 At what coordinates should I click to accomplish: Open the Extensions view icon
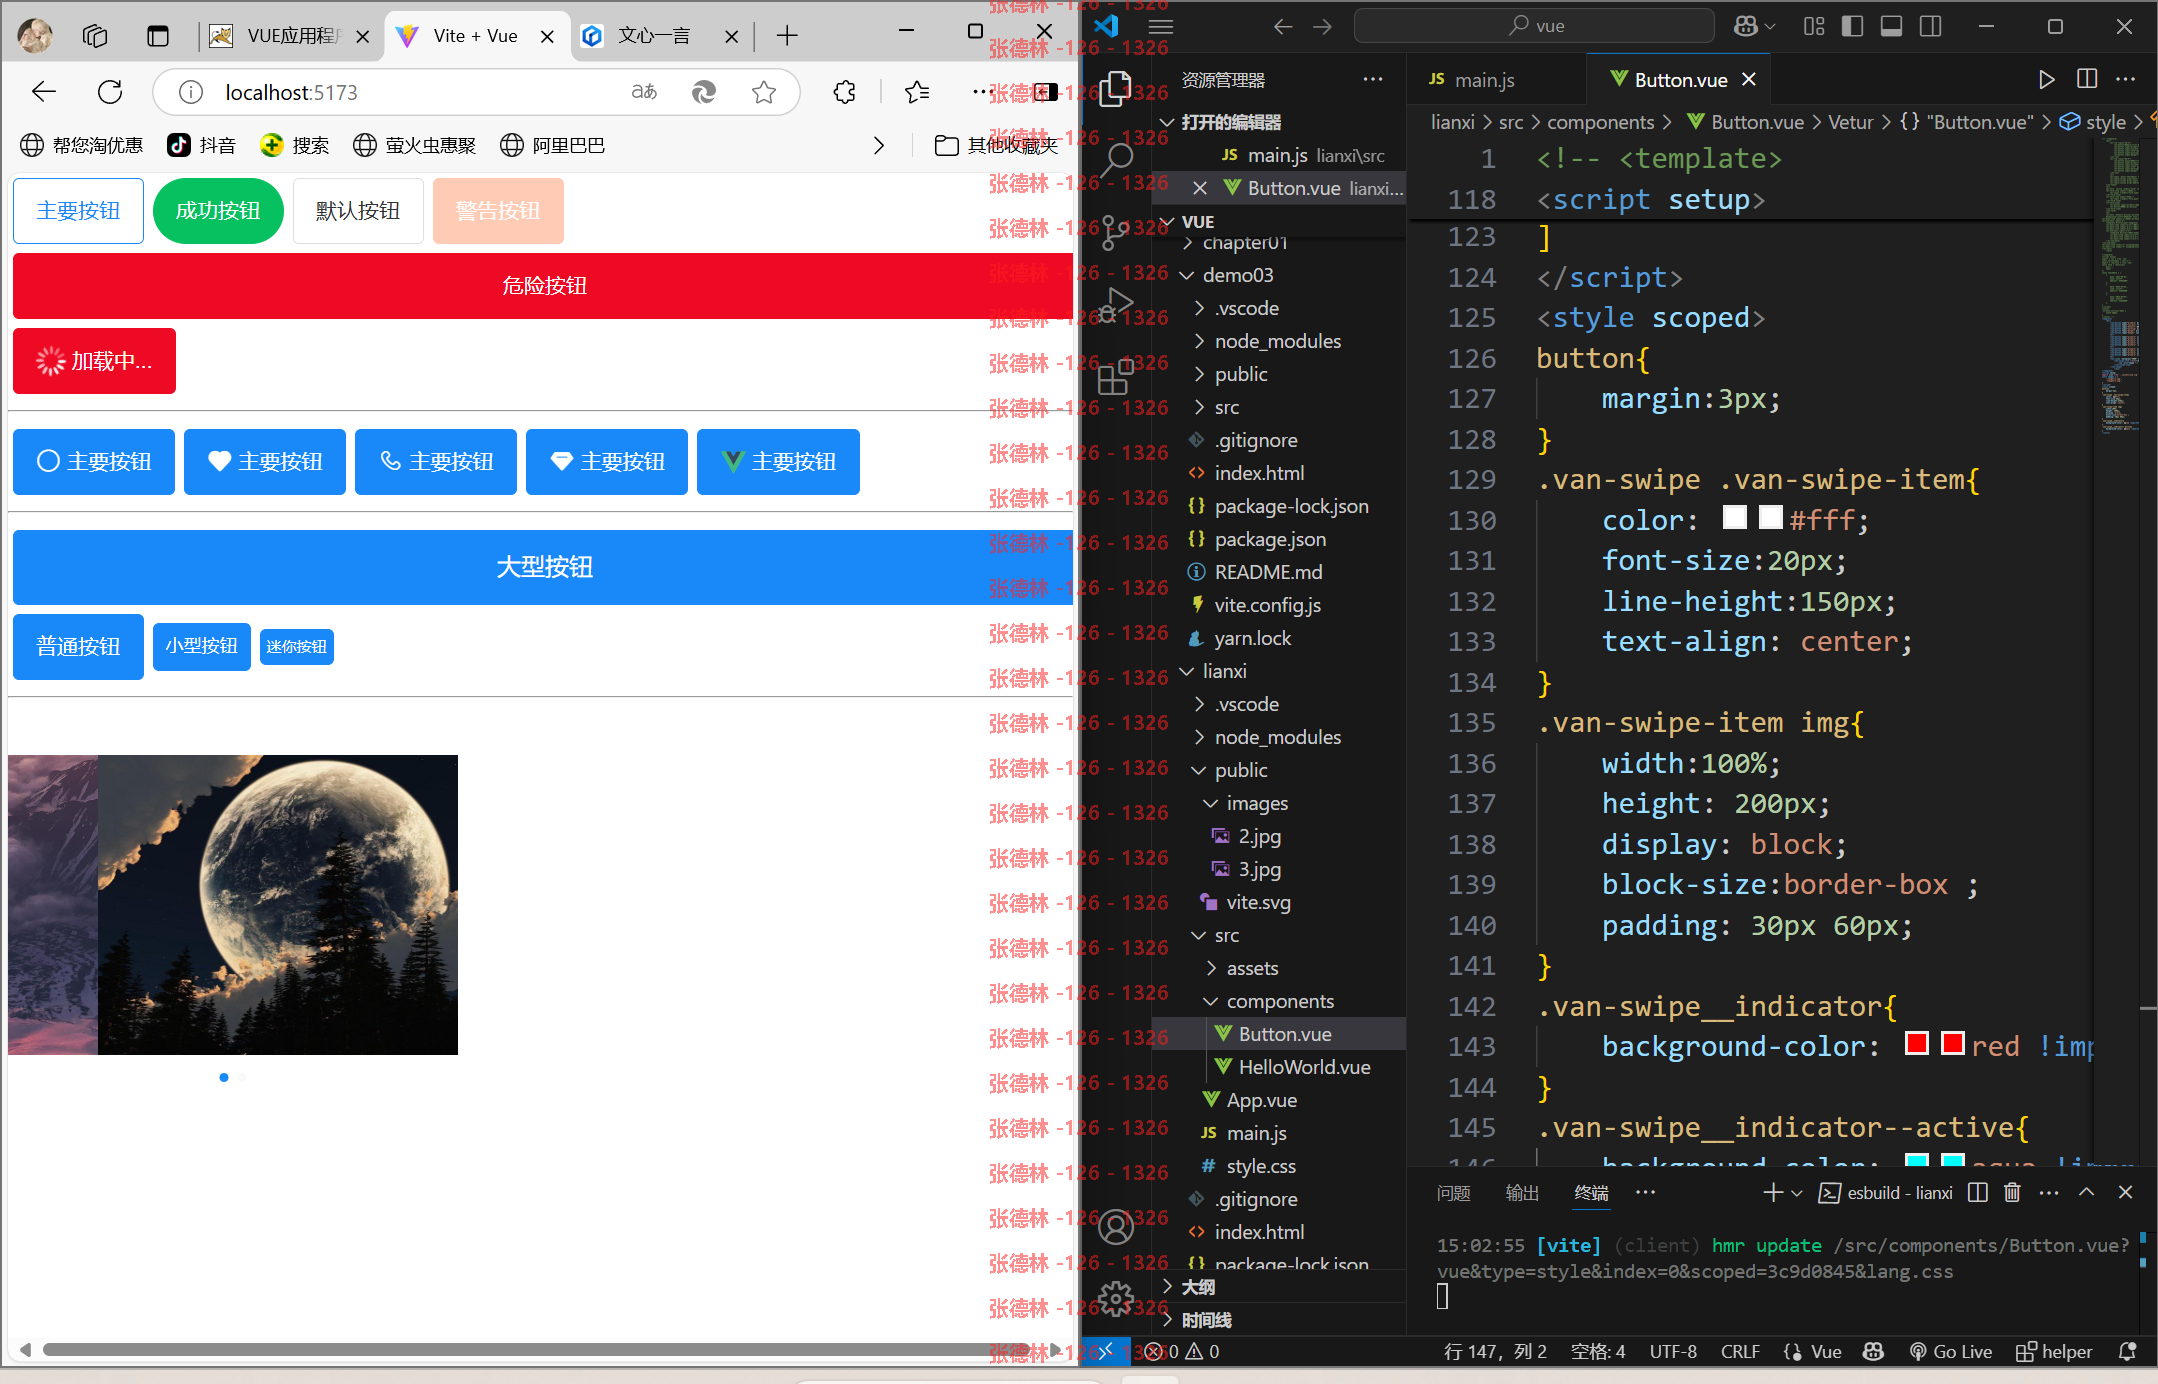(1115, 378)
